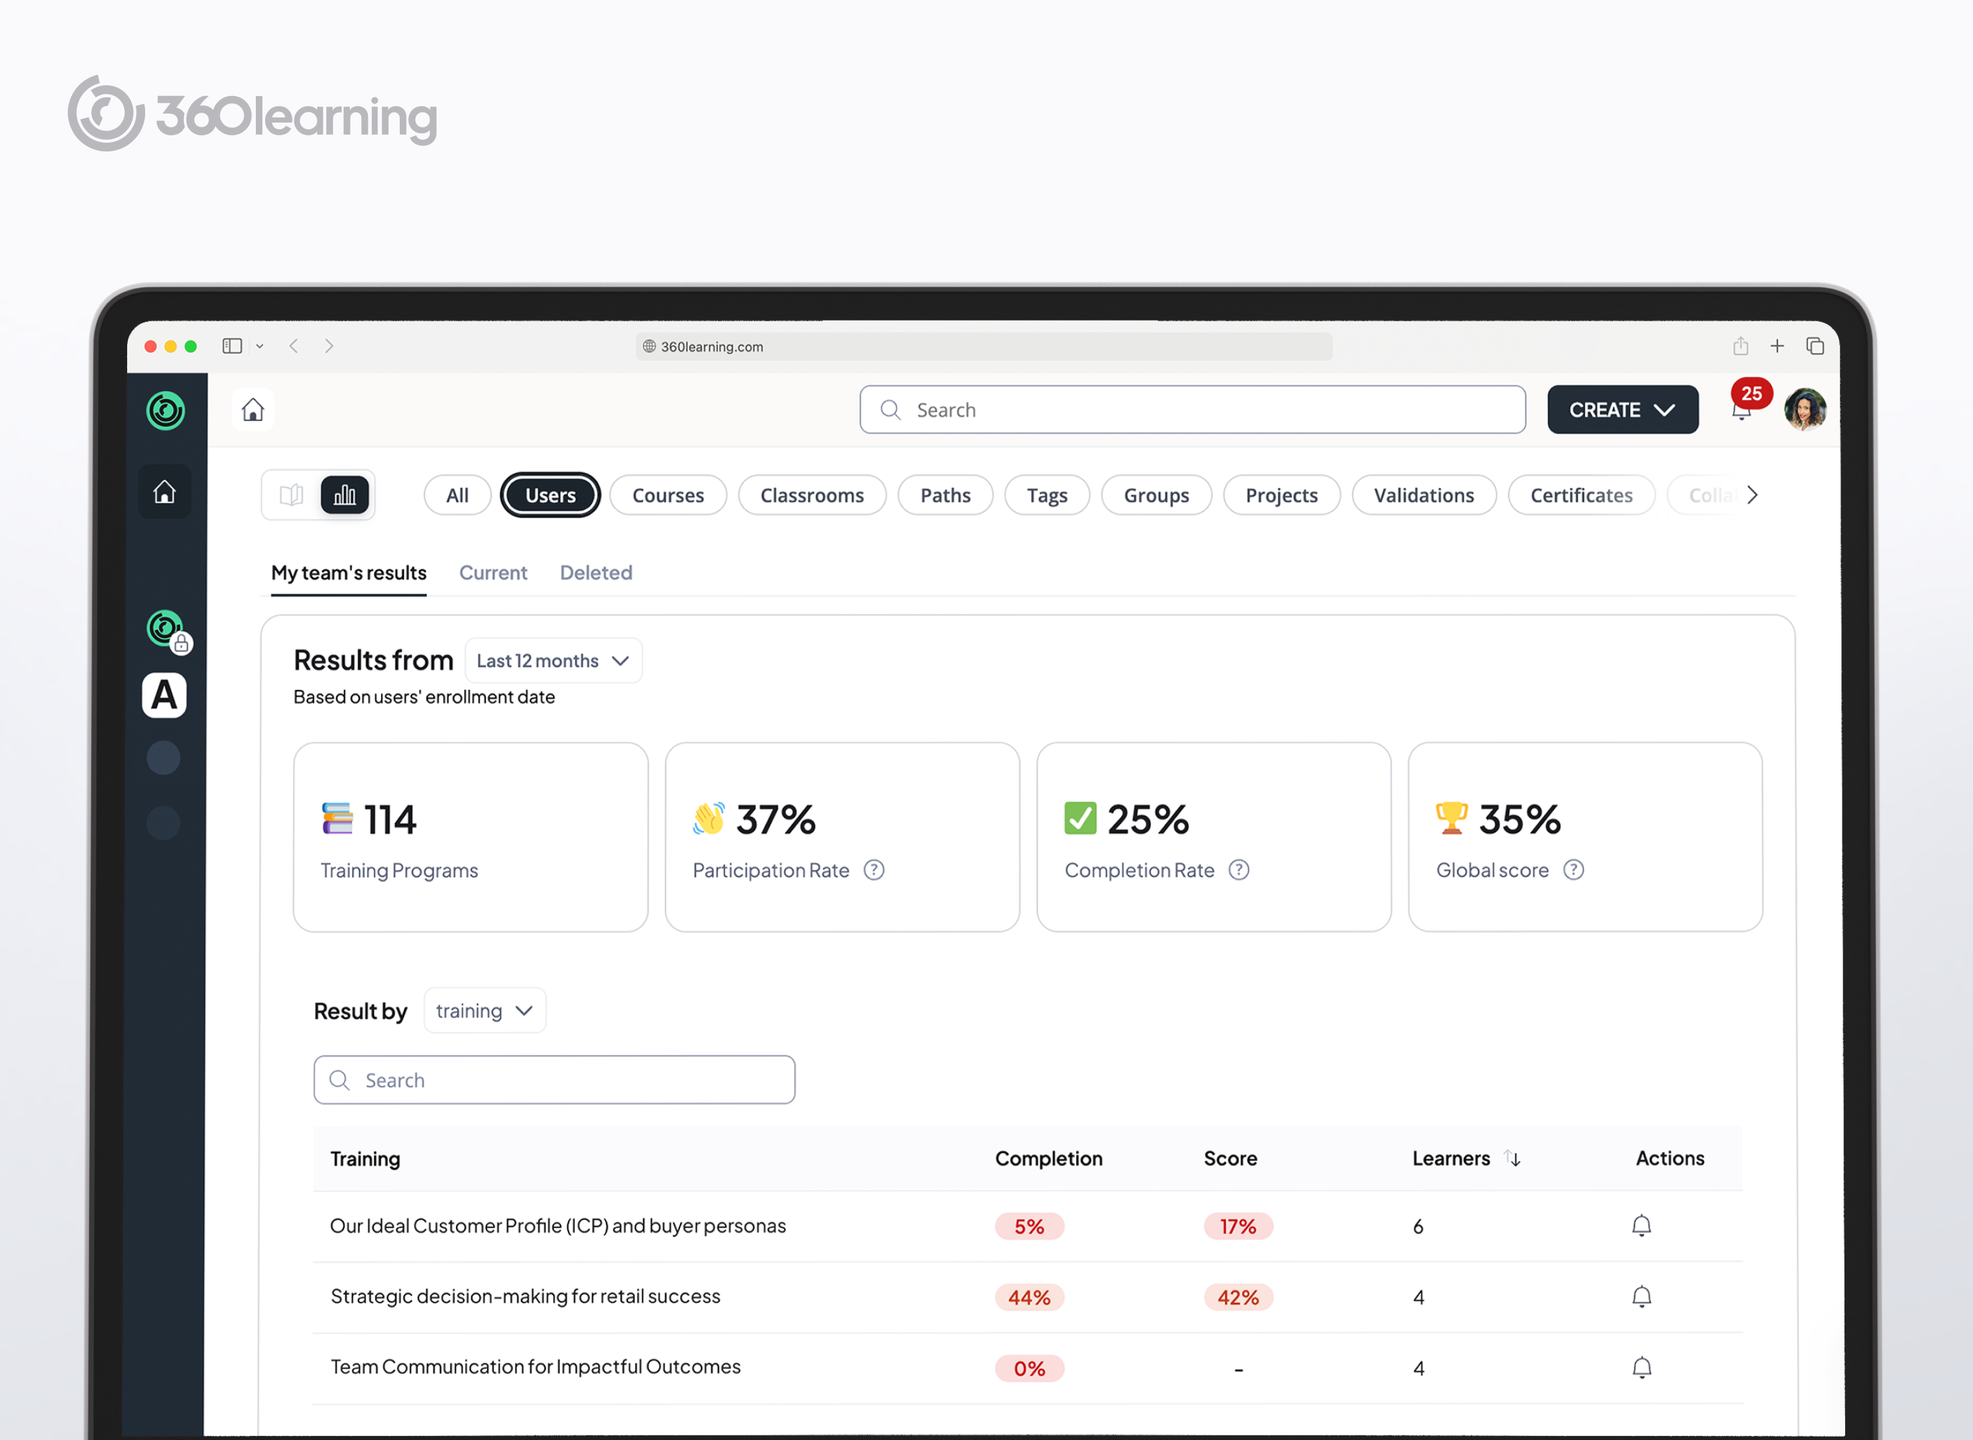This screenshot has width=1973, height=1440.
Task: Open the user profile avatar
Action: pos(1805,409)
